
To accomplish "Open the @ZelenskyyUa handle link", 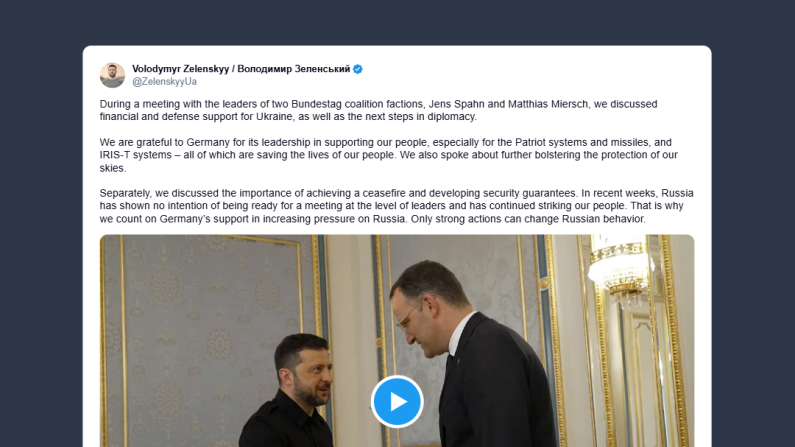I will 164,82.
